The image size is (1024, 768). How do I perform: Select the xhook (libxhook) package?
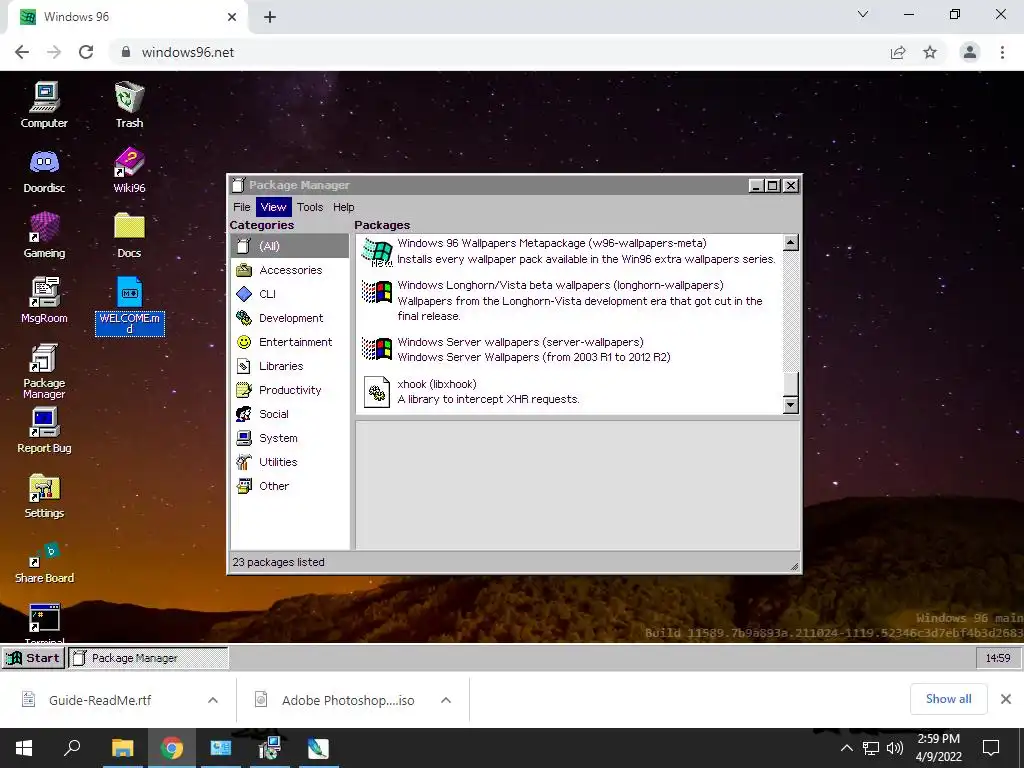pos(570,392)
